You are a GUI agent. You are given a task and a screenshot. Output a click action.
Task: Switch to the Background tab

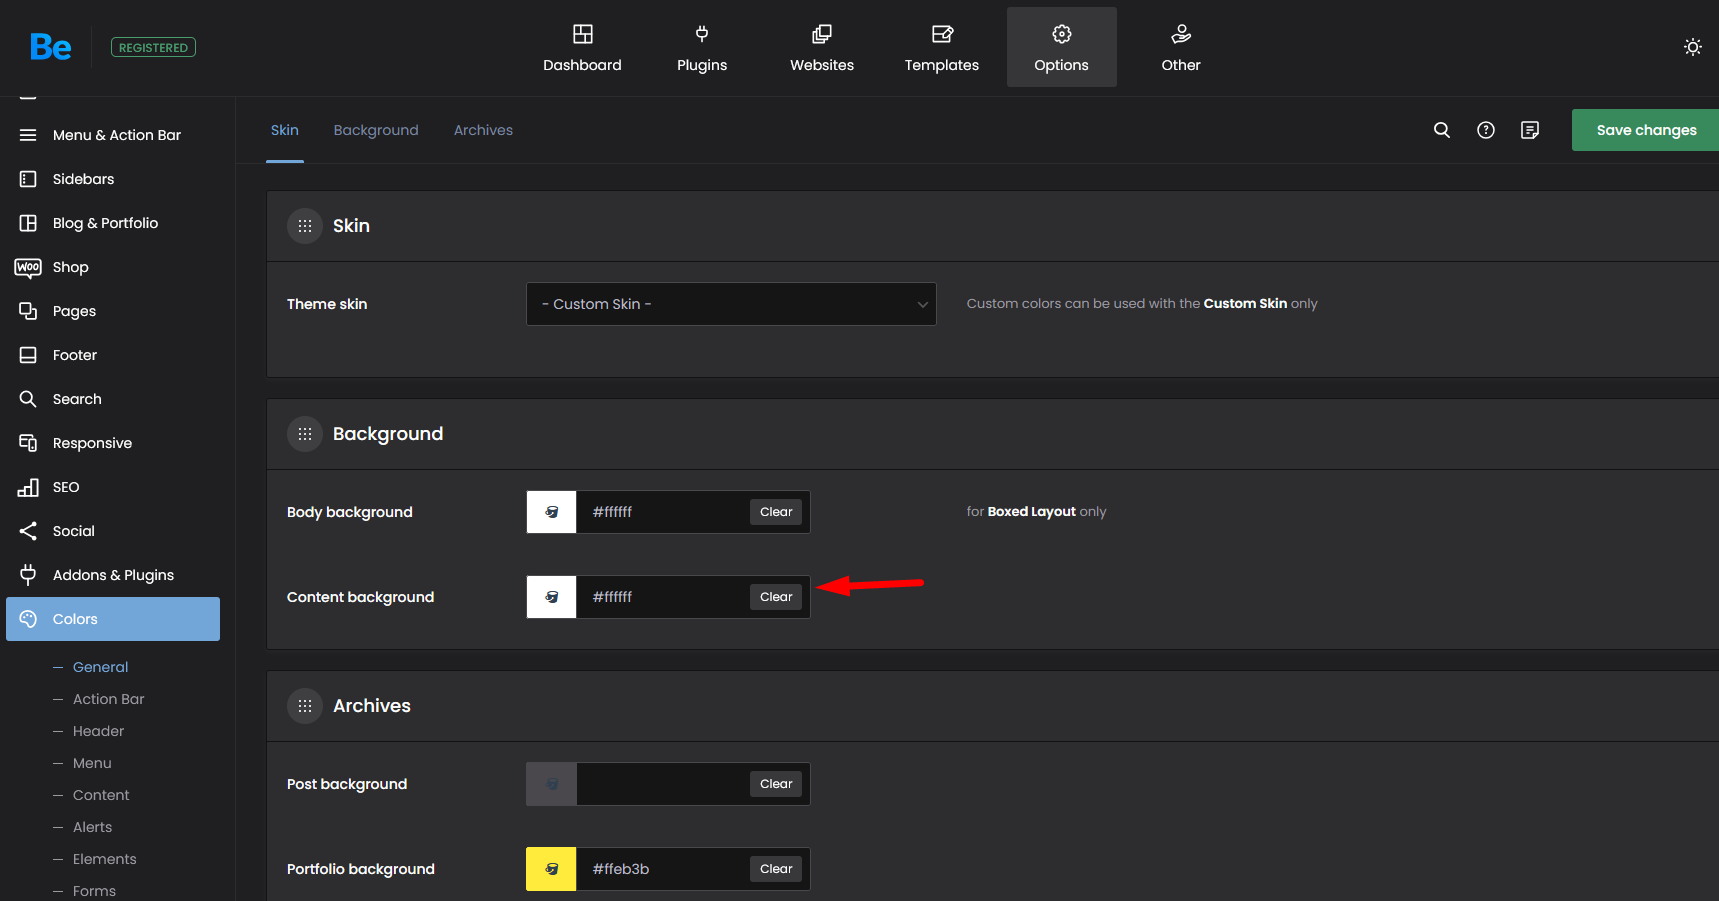click(x=376, y=130)
